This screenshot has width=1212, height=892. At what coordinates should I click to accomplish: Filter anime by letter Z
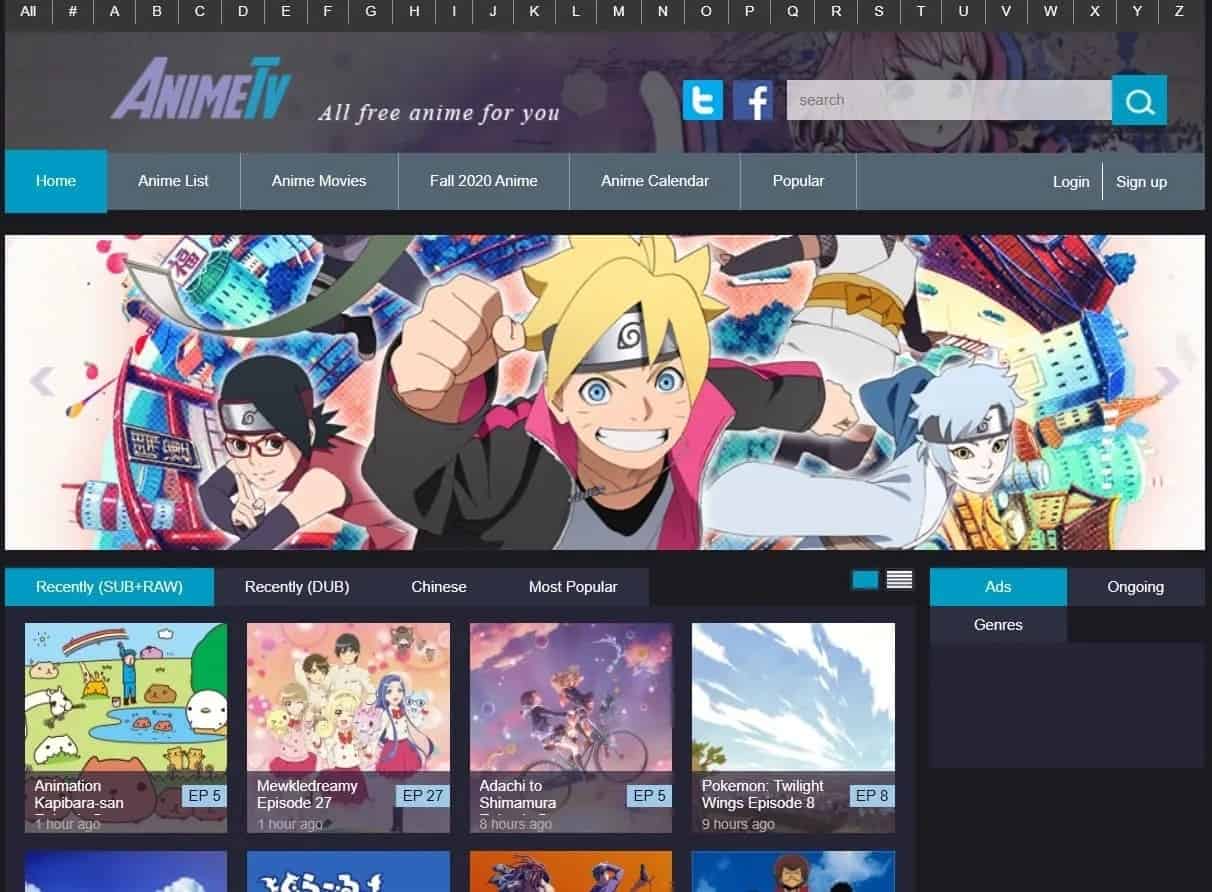[1179, 11]
